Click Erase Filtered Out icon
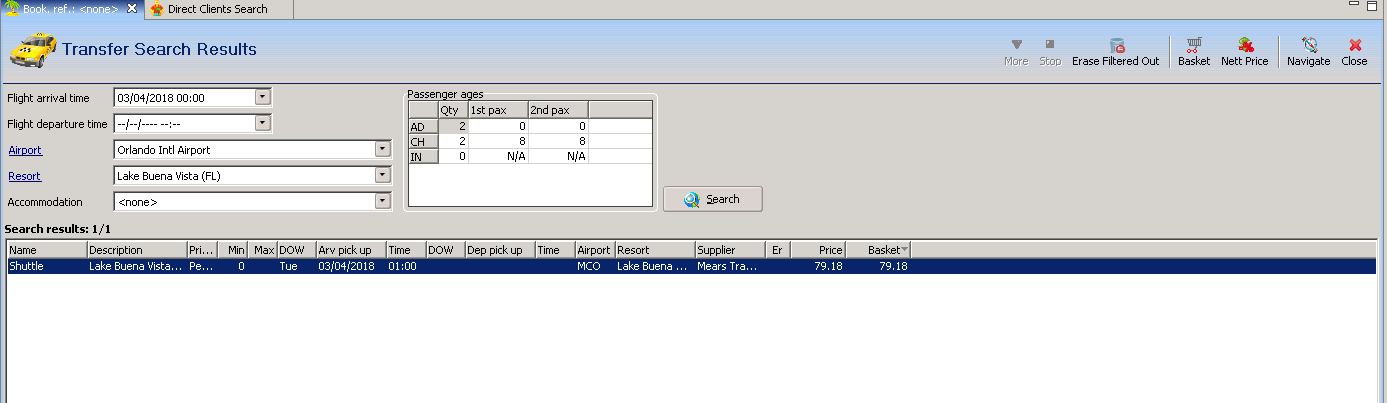The width and height of the screenshot is (1387, 403). [x=1116, y=52]
